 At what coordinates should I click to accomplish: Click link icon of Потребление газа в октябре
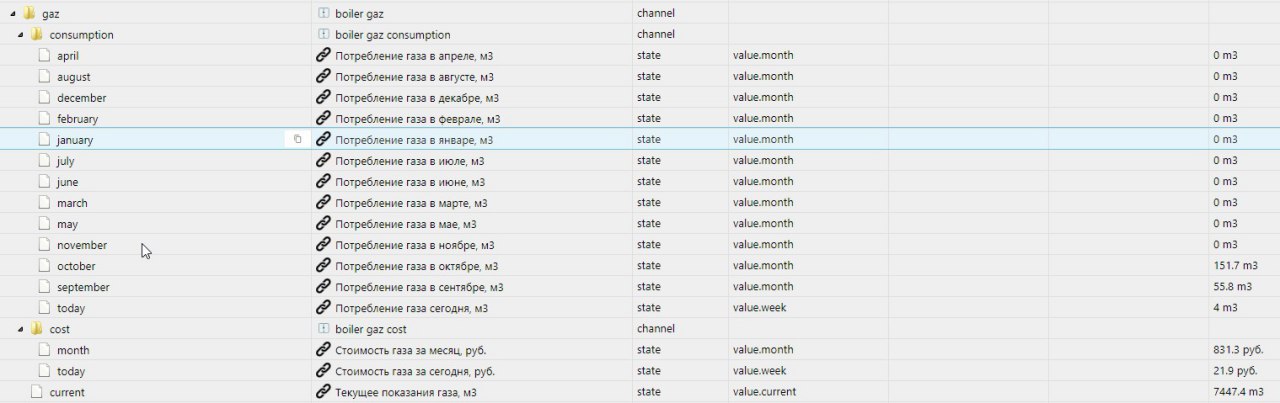click(x=323, y=266)
